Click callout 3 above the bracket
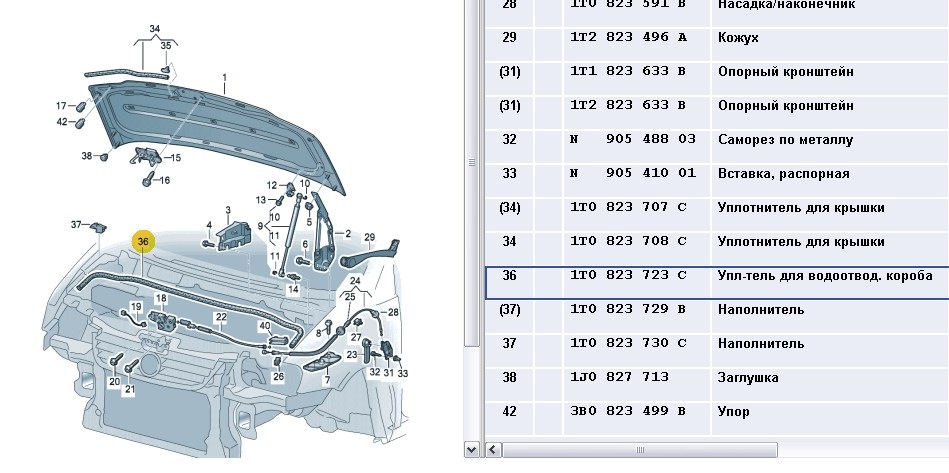This screenshot has width=949, height=473. tap(228, 210)
